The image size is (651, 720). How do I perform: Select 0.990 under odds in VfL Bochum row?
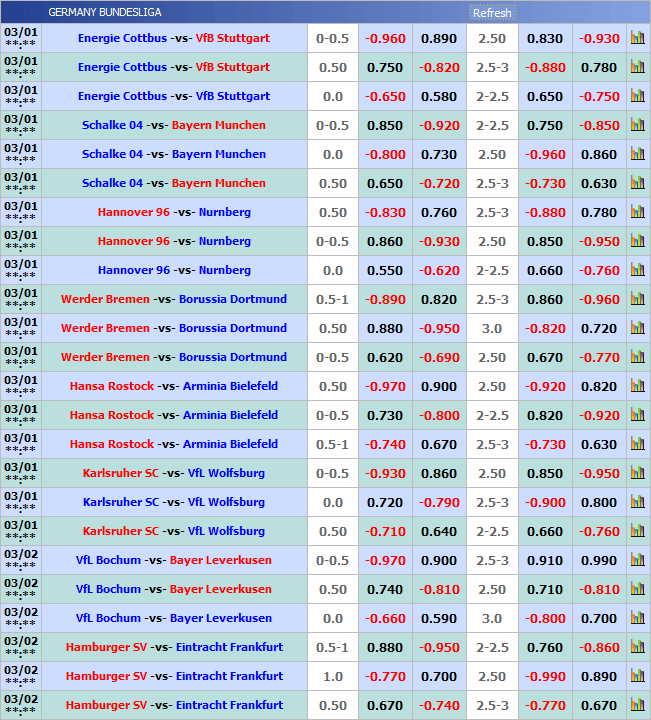(599, 561)
